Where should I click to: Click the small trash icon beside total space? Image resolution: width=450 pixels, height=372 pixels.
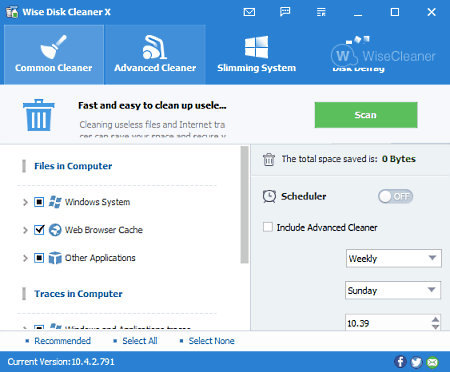[x=269, y=159]
